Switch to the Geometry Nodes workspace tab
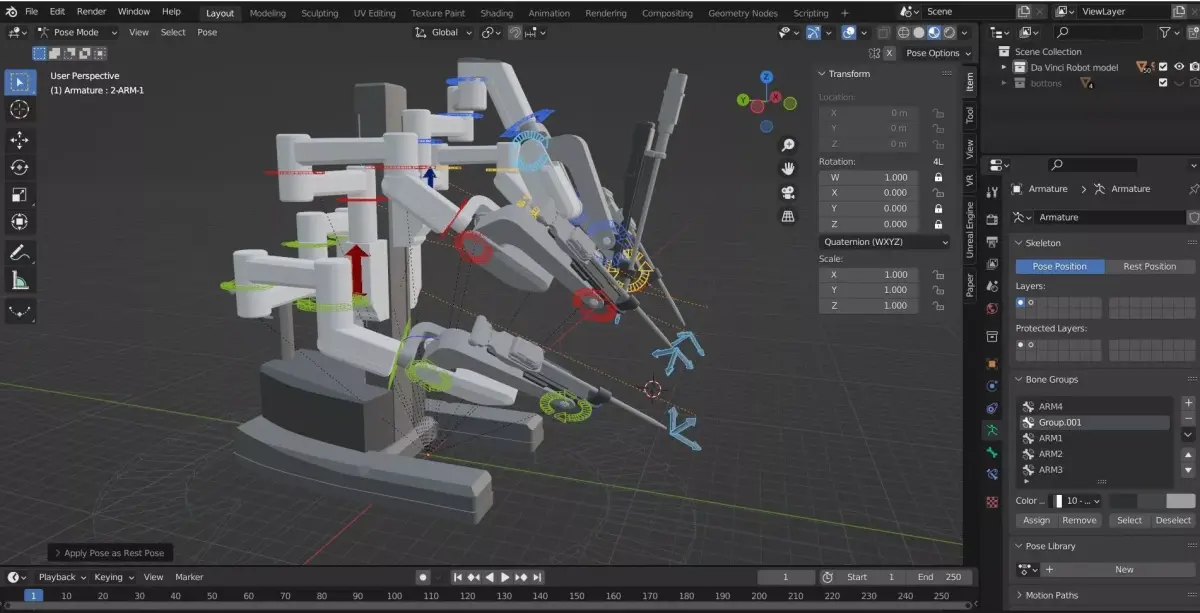1200x613 pixels. 743,13
